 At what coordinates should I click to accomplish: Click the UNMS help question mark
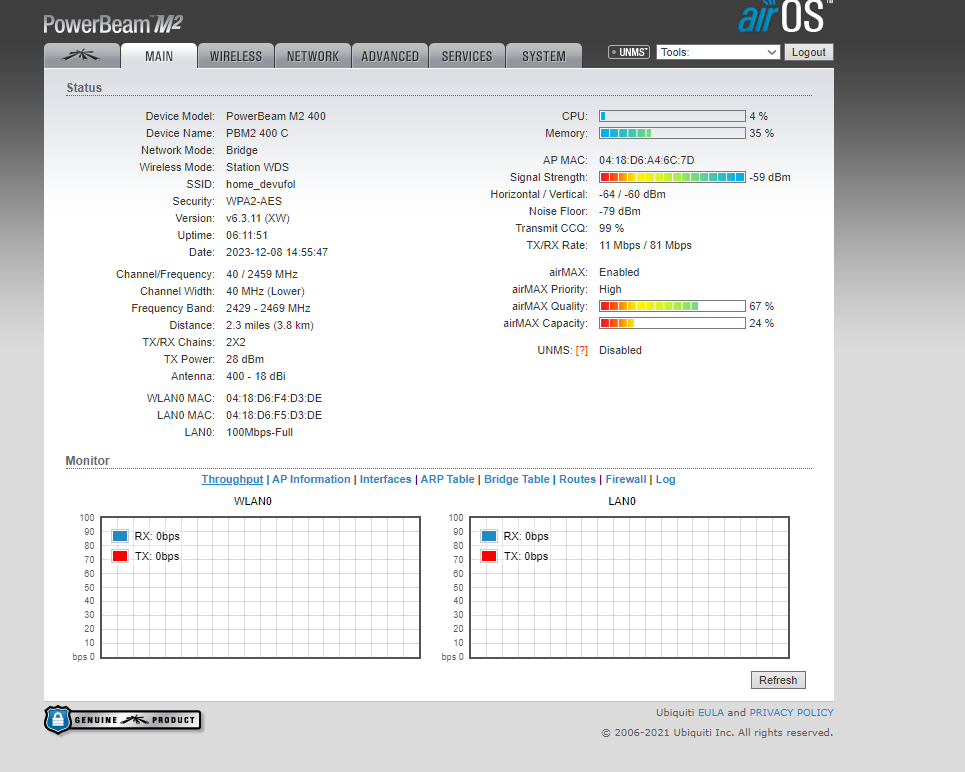coord(581,351)
